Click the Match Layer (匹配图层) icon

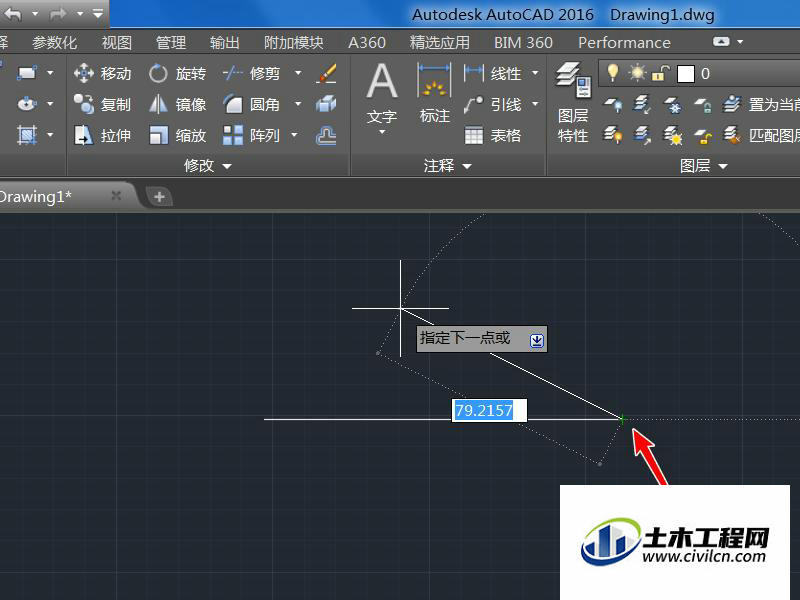(x=732, y=135)
